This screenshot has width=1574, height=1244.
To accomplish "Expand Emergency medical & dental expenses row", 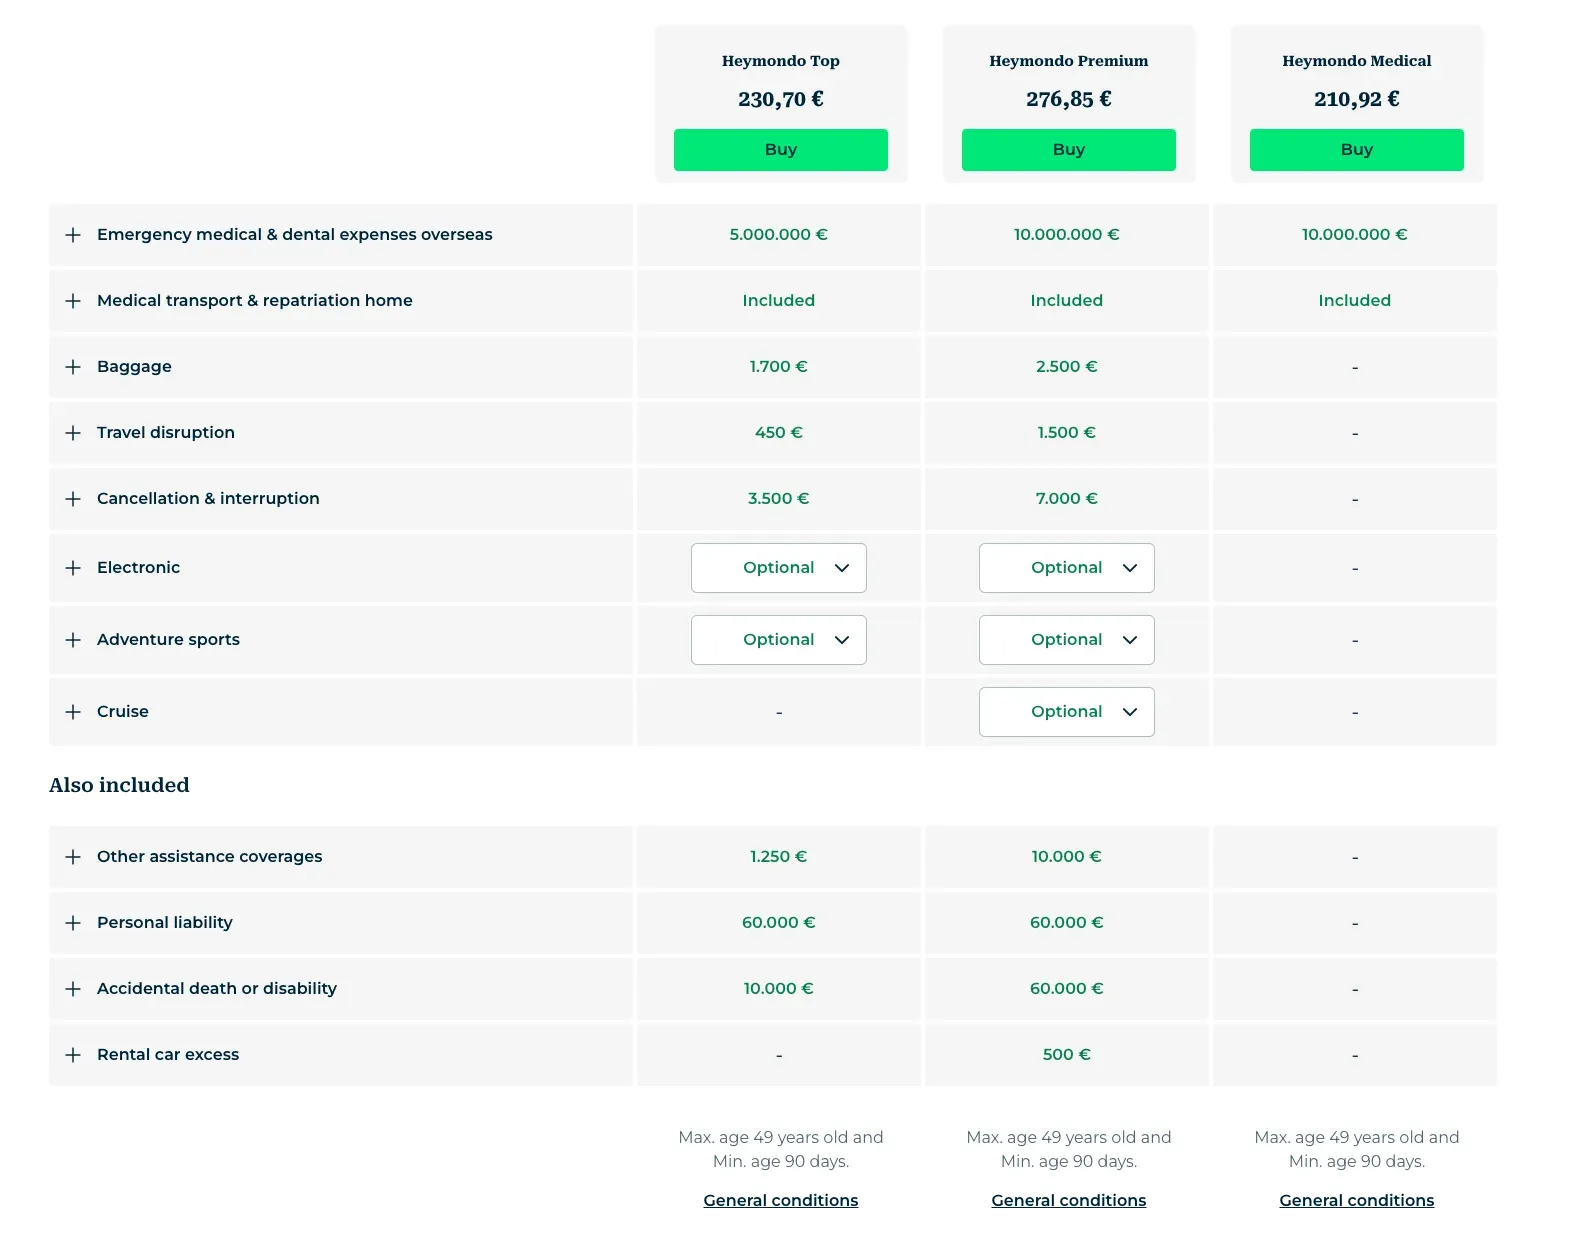I will point(73,235).
